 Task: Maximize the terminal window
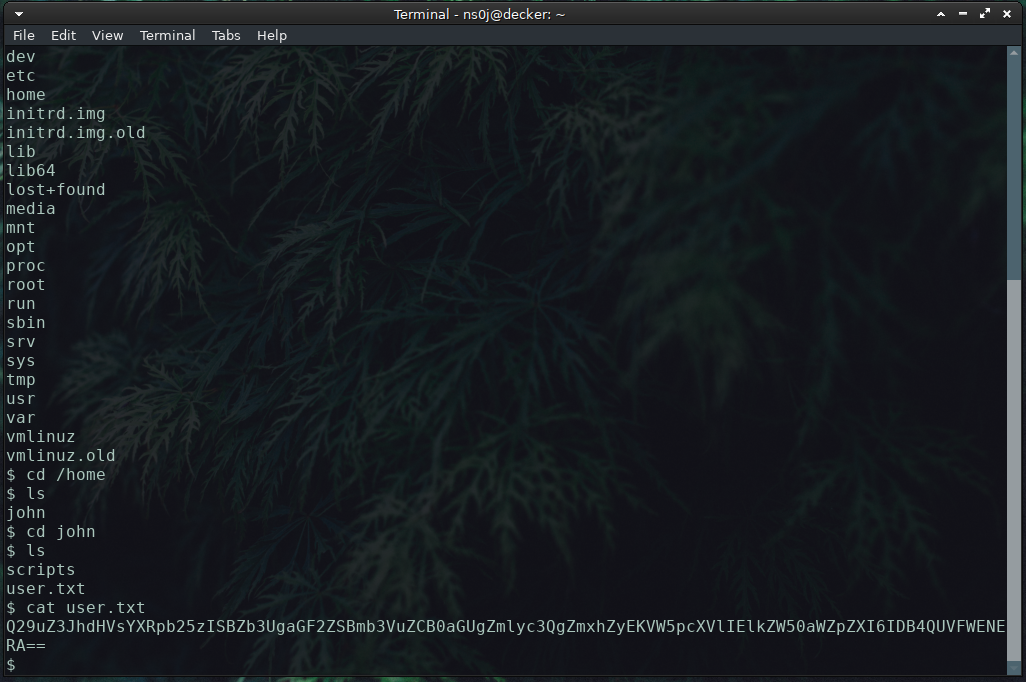pos(985,14)
